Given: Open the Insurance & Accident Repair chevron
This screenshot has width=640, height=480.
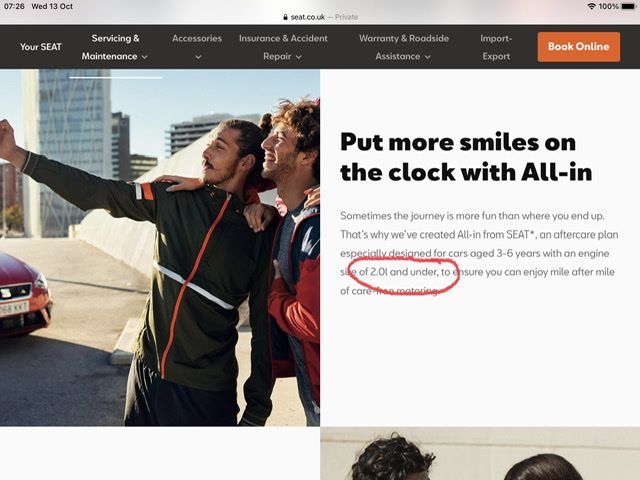Looking at the screenshot, I should [x=298, y=57].
